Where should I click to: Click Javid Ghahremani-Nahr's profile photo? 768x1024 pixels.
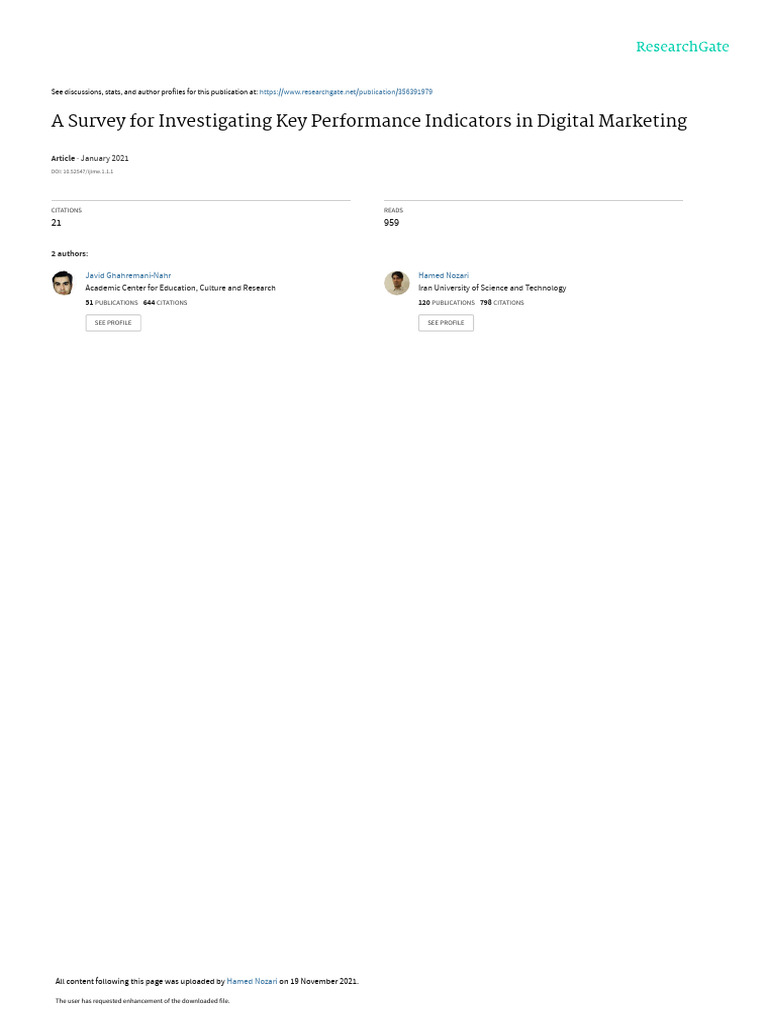[63, 283]
